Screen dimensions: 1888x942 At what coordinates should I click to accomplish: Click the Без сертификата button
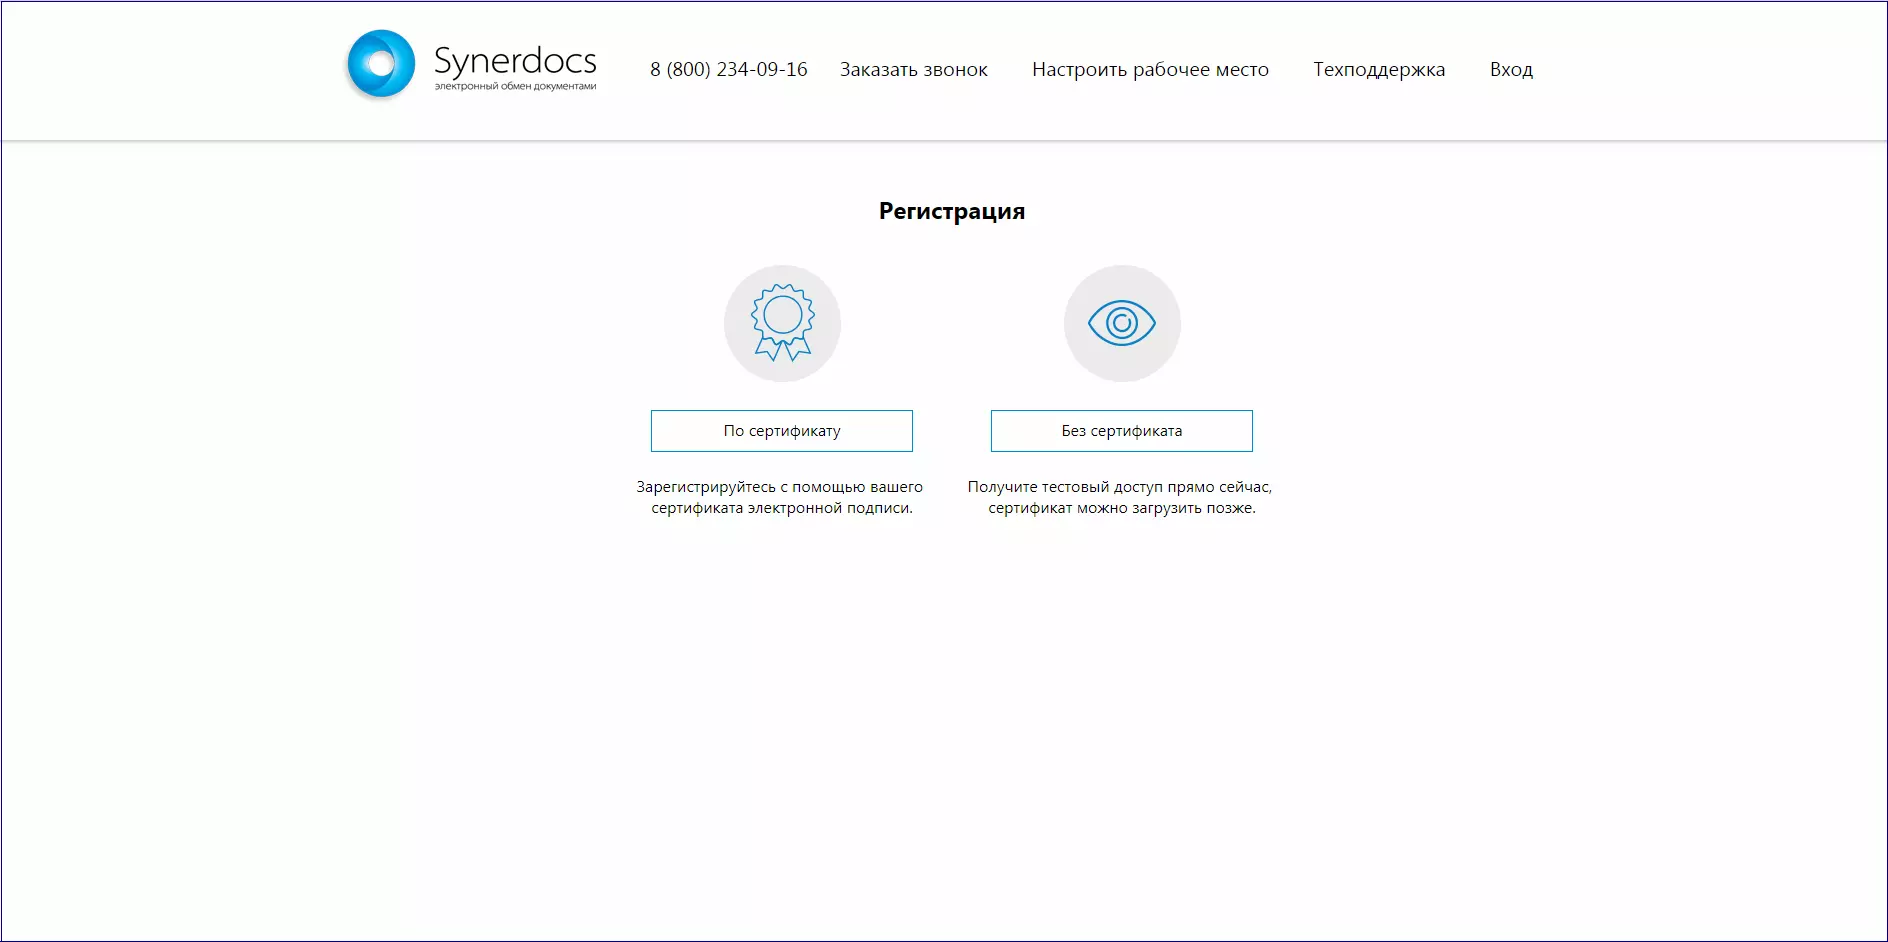pyautogui.click(x=1122, y=431)
